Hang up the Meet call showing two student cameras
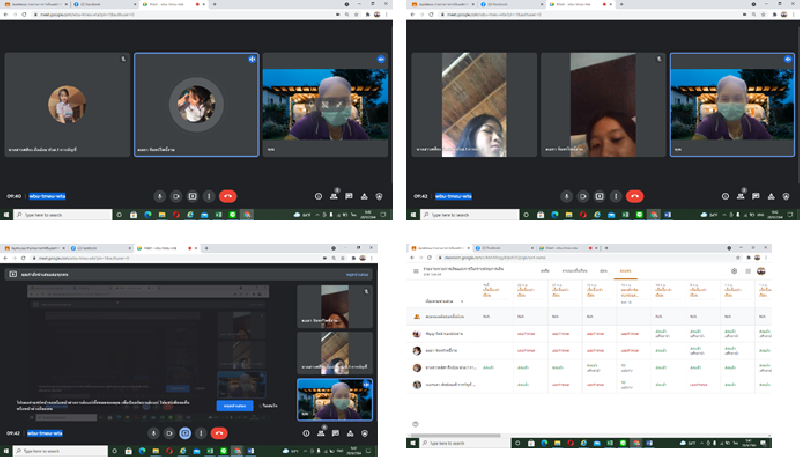800x457 pixels. click(634, 196)
